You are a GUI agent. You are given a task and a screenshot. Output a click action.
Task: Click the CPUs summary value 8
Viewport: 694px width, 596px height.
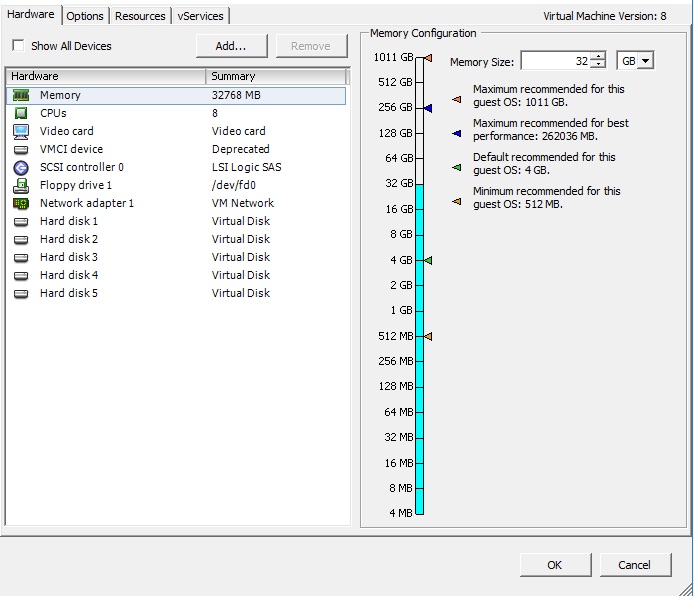coord(215,113)
